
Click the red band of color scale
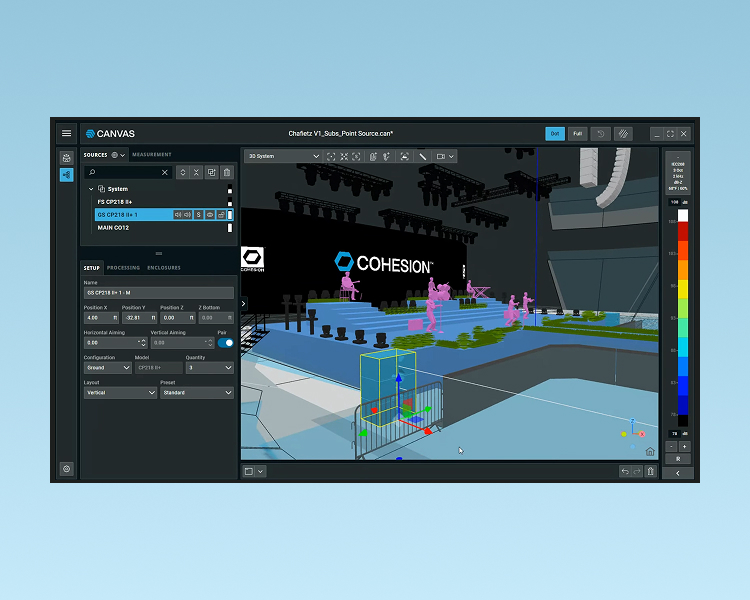[x=683, y=231]
